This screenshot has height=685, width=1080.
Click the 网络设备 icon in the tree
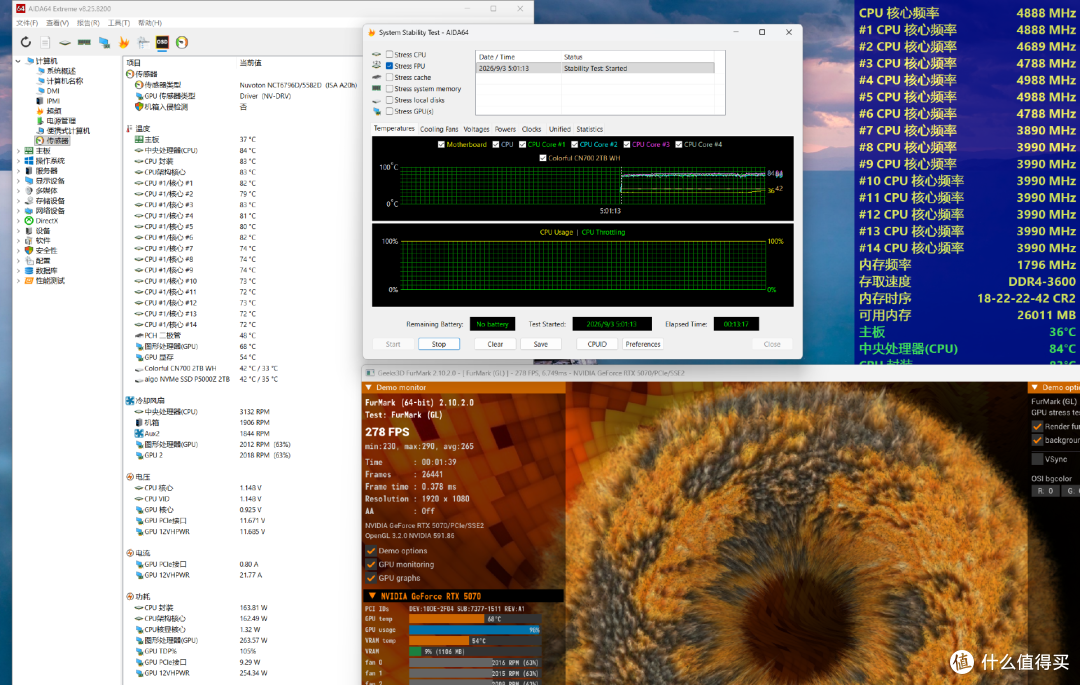point(29,211)
